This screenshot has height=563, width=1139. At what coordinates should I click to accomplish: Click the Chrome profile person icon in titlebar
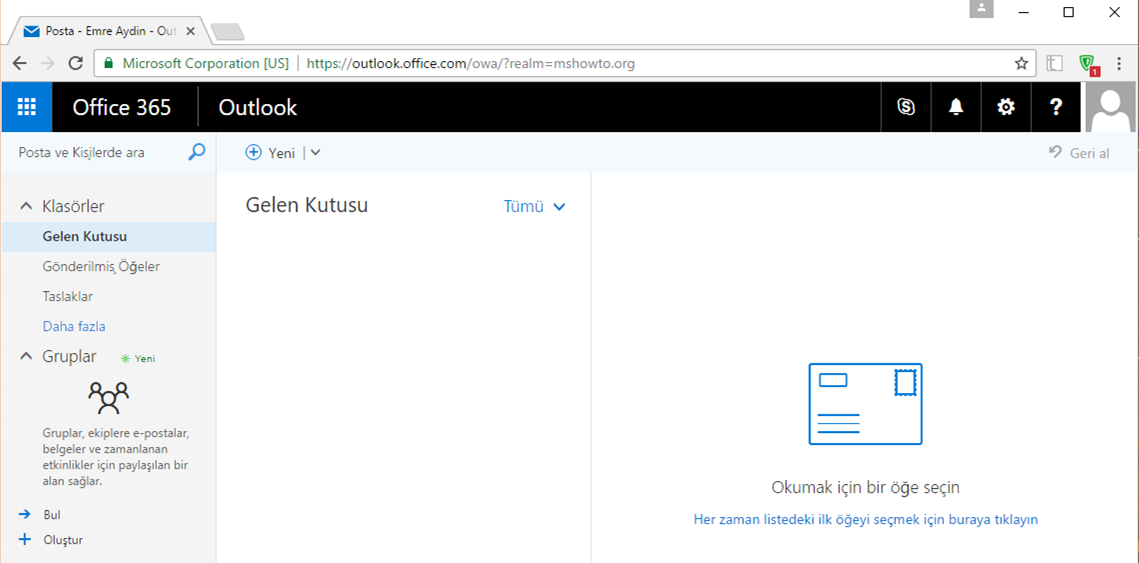981,9
